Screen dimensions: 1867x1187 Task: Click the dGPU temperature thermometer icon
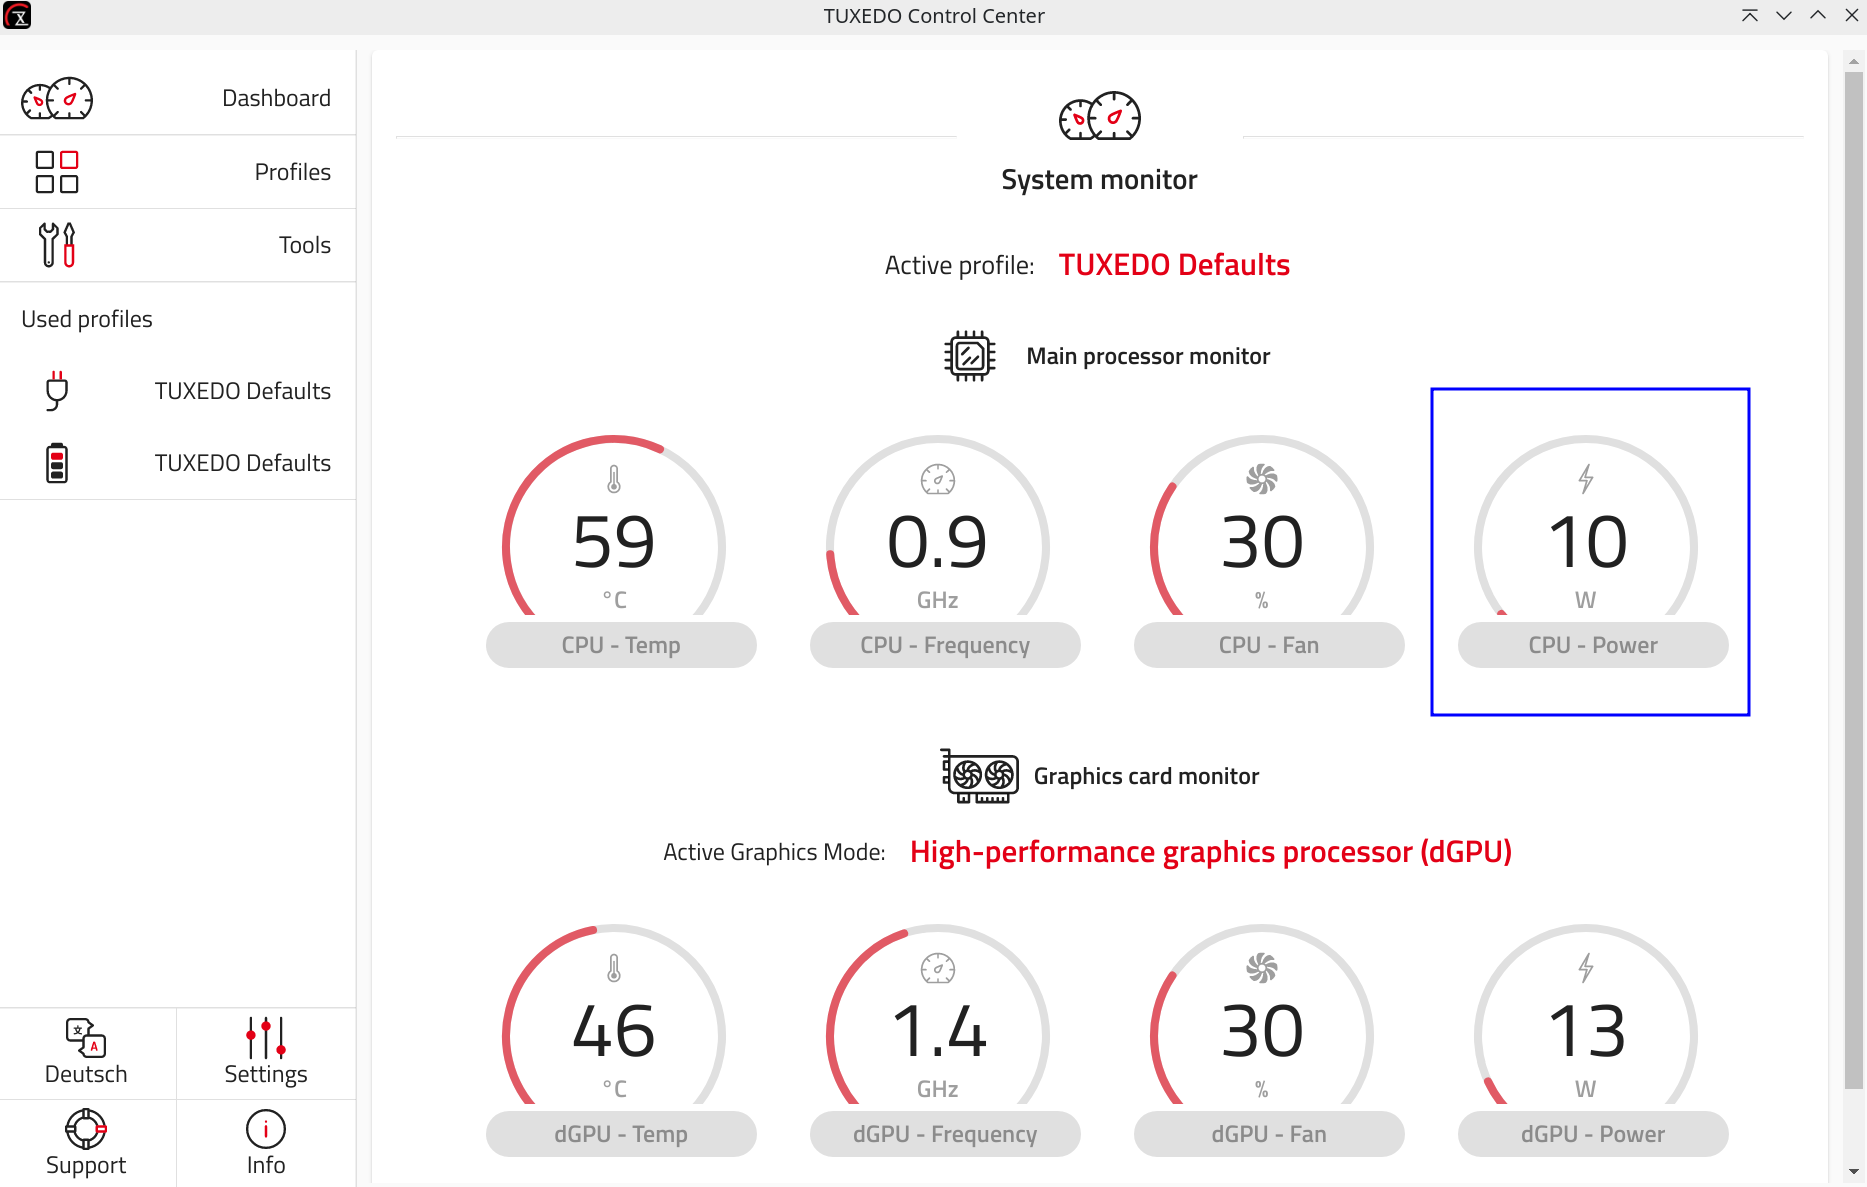point(614,969)
